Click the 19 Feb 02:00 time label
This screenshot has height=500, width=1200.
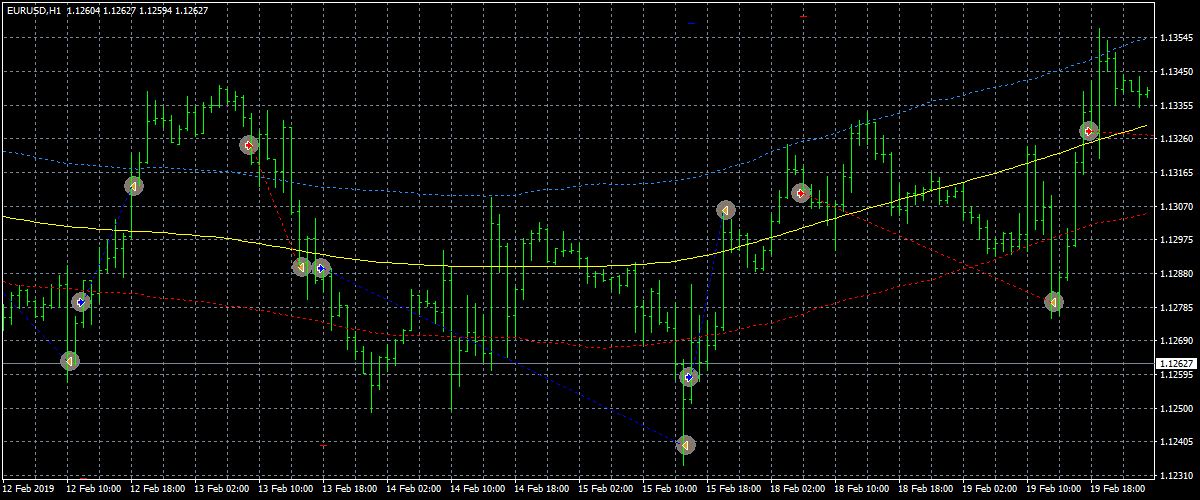[988, 489]
